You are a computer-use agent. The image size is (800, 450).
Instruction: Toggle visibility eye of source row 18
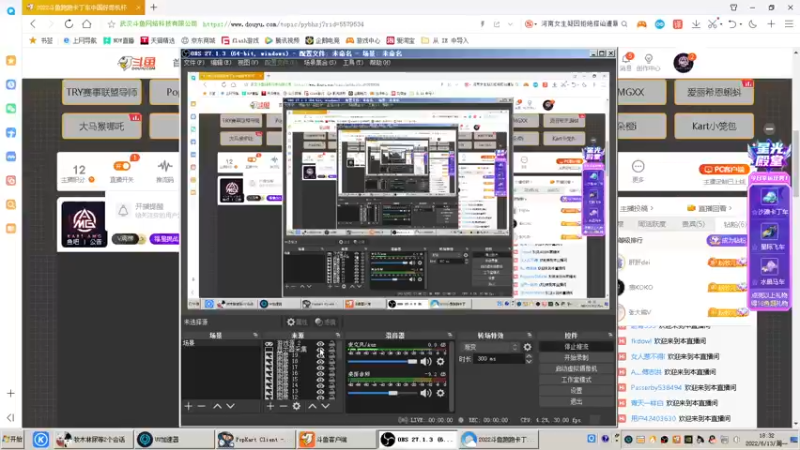point(320,362)
